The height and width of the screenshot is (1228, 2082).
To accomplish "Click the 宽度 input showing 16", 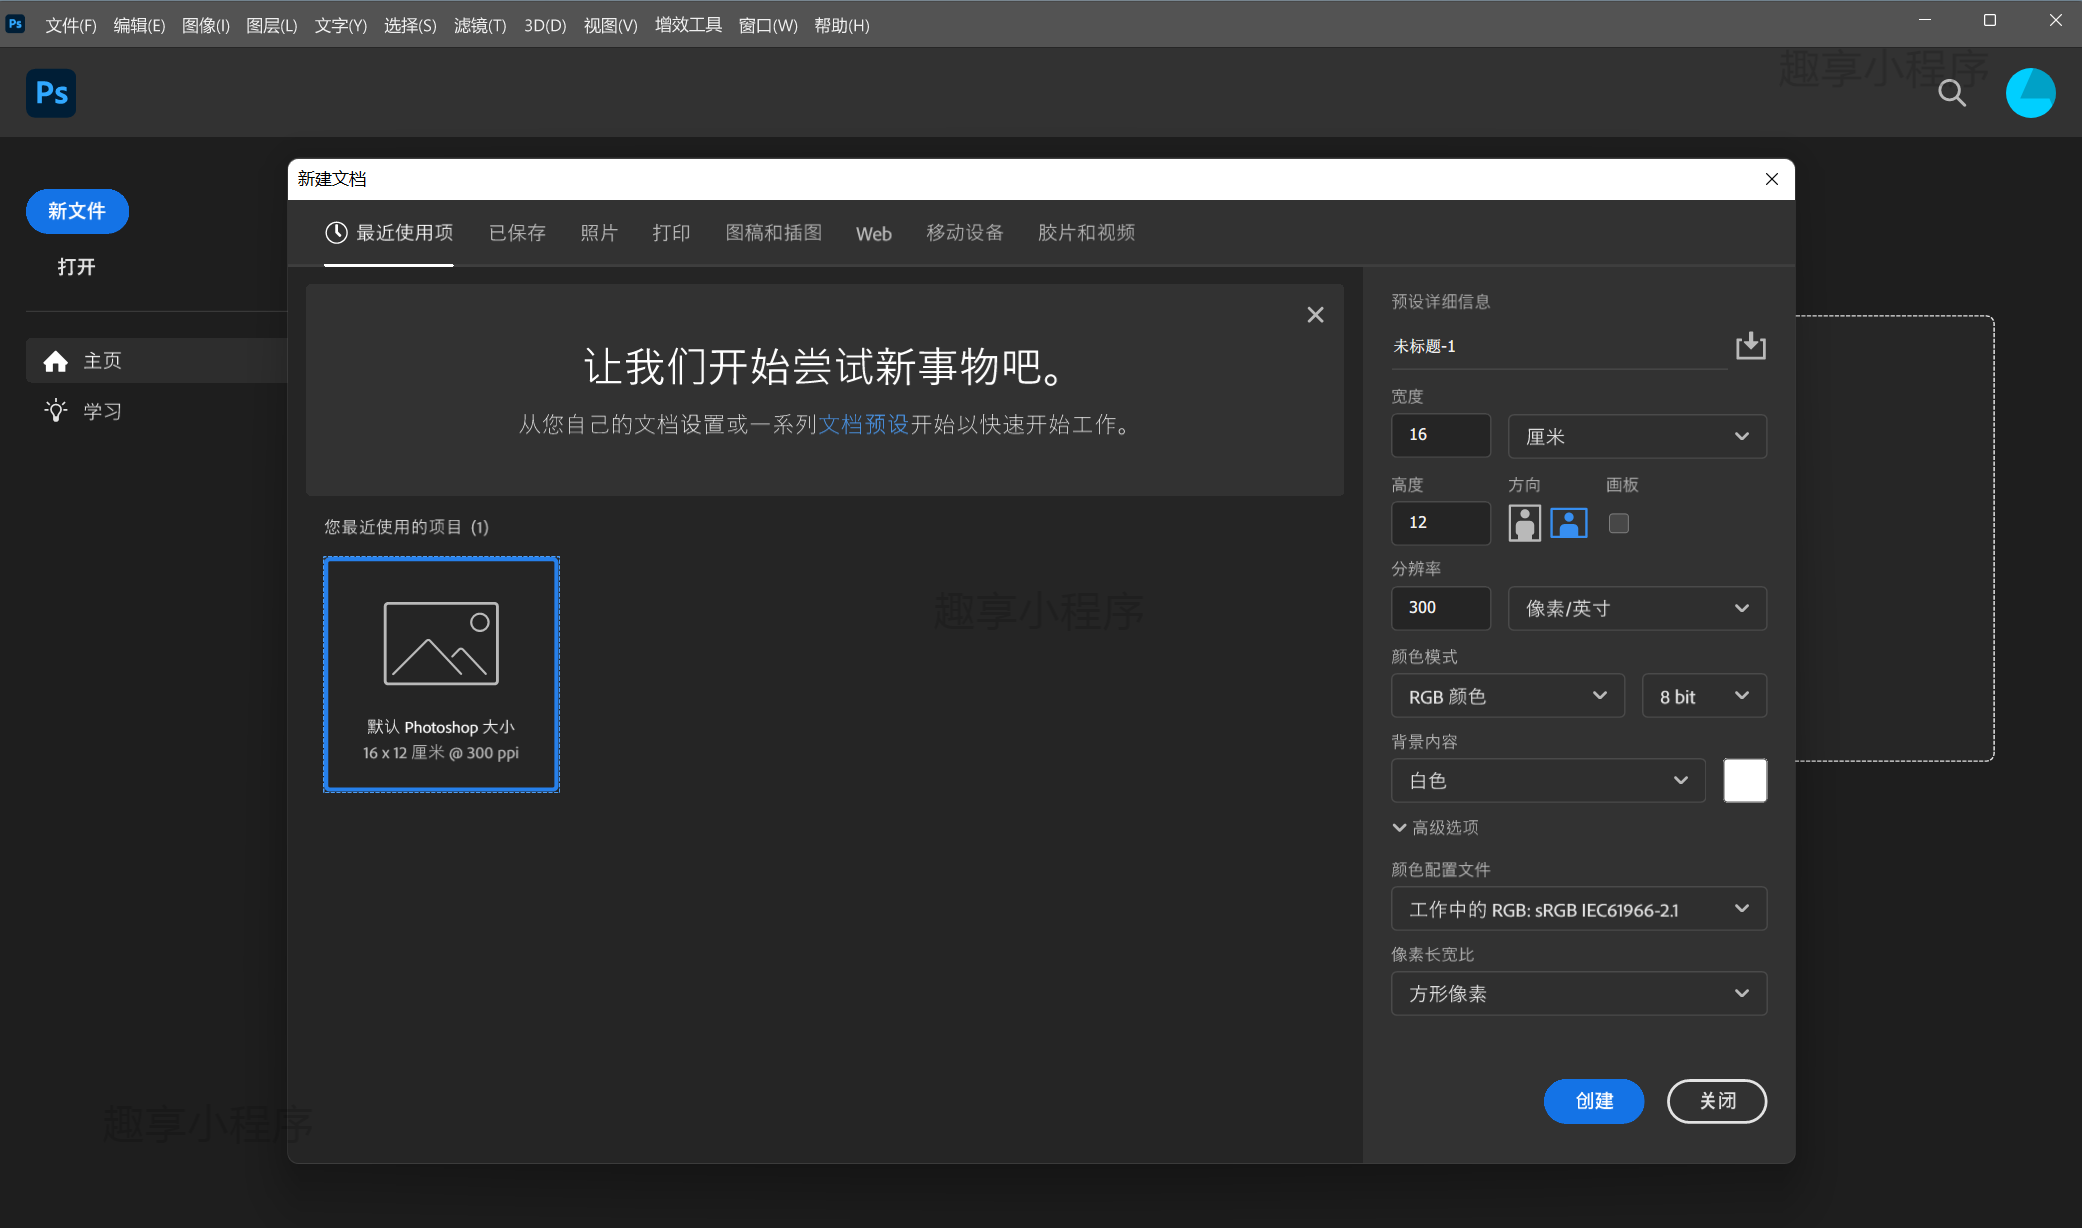I will point(1440,435).
